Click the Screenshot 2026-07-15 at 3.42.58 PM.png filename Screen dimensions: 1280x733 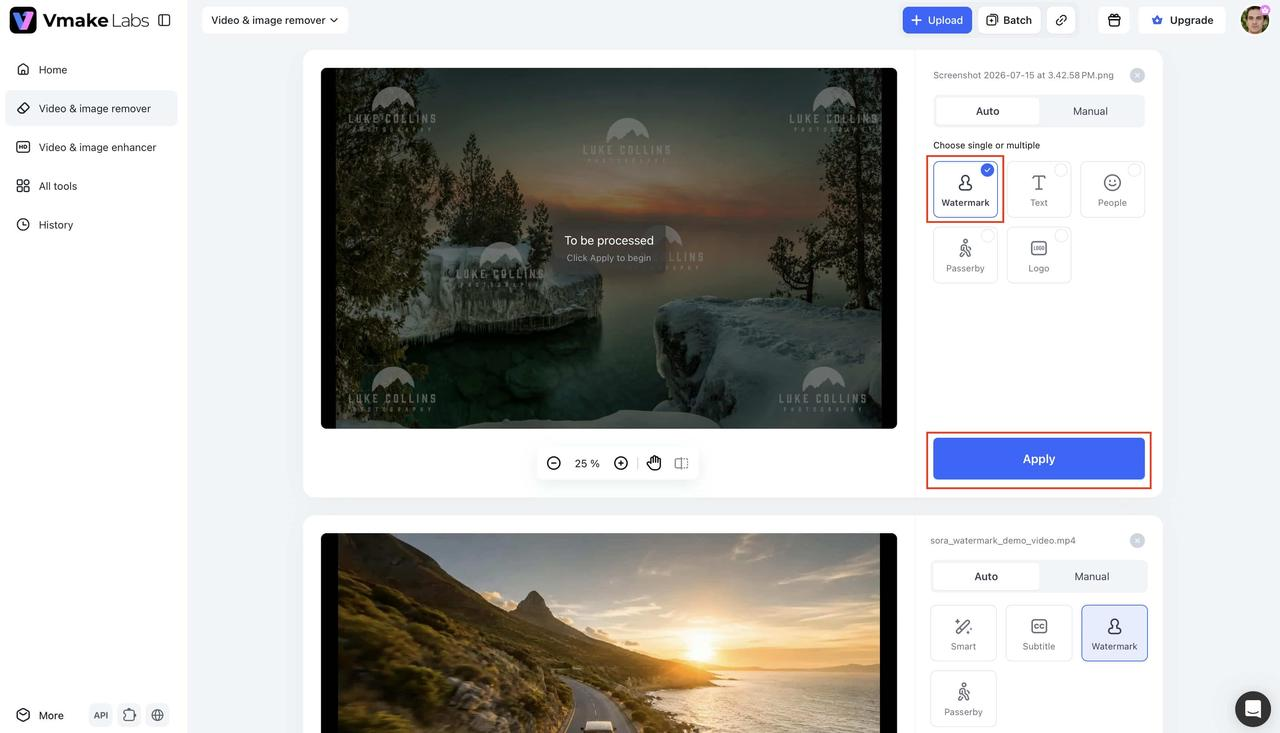click(1023, 75)
